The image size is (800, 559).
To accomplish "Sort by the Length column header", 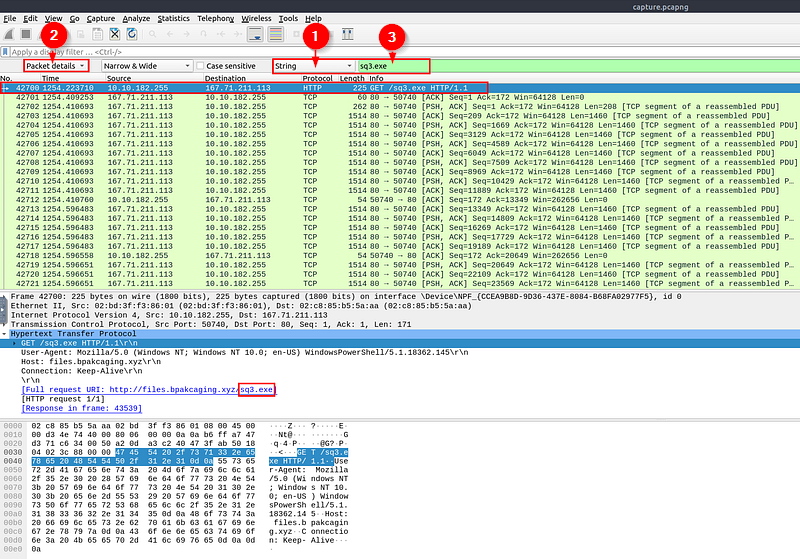I will pyautogui.click(x=352, y=79).
